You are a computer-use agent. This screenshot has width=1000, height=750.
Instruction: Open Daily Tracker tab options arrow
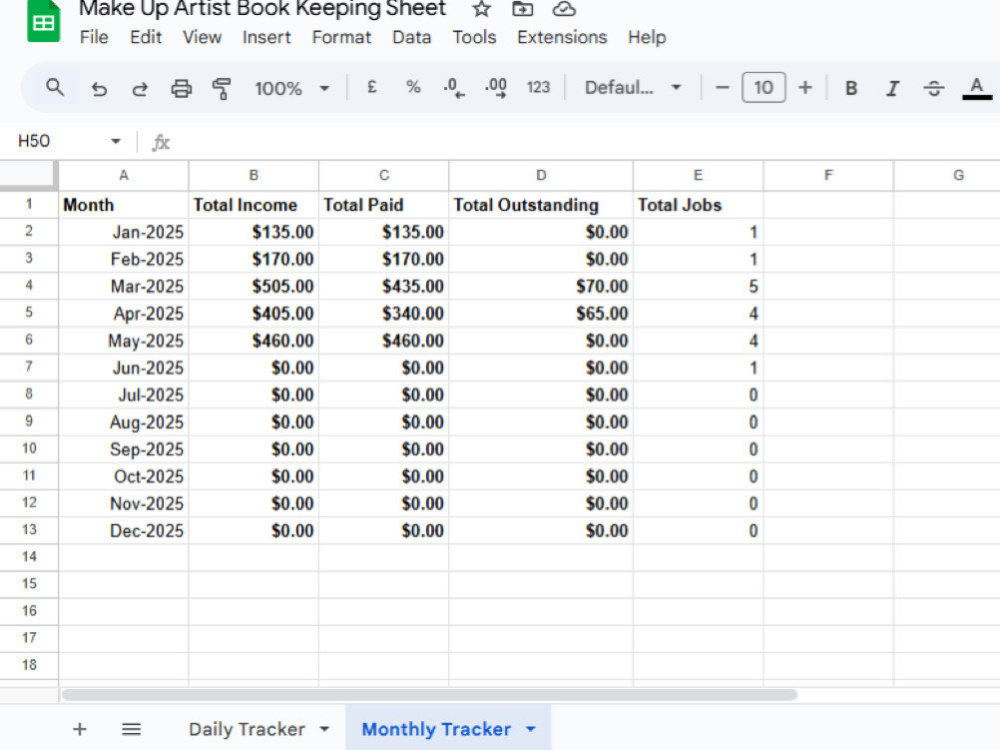[x=324, y=729]
